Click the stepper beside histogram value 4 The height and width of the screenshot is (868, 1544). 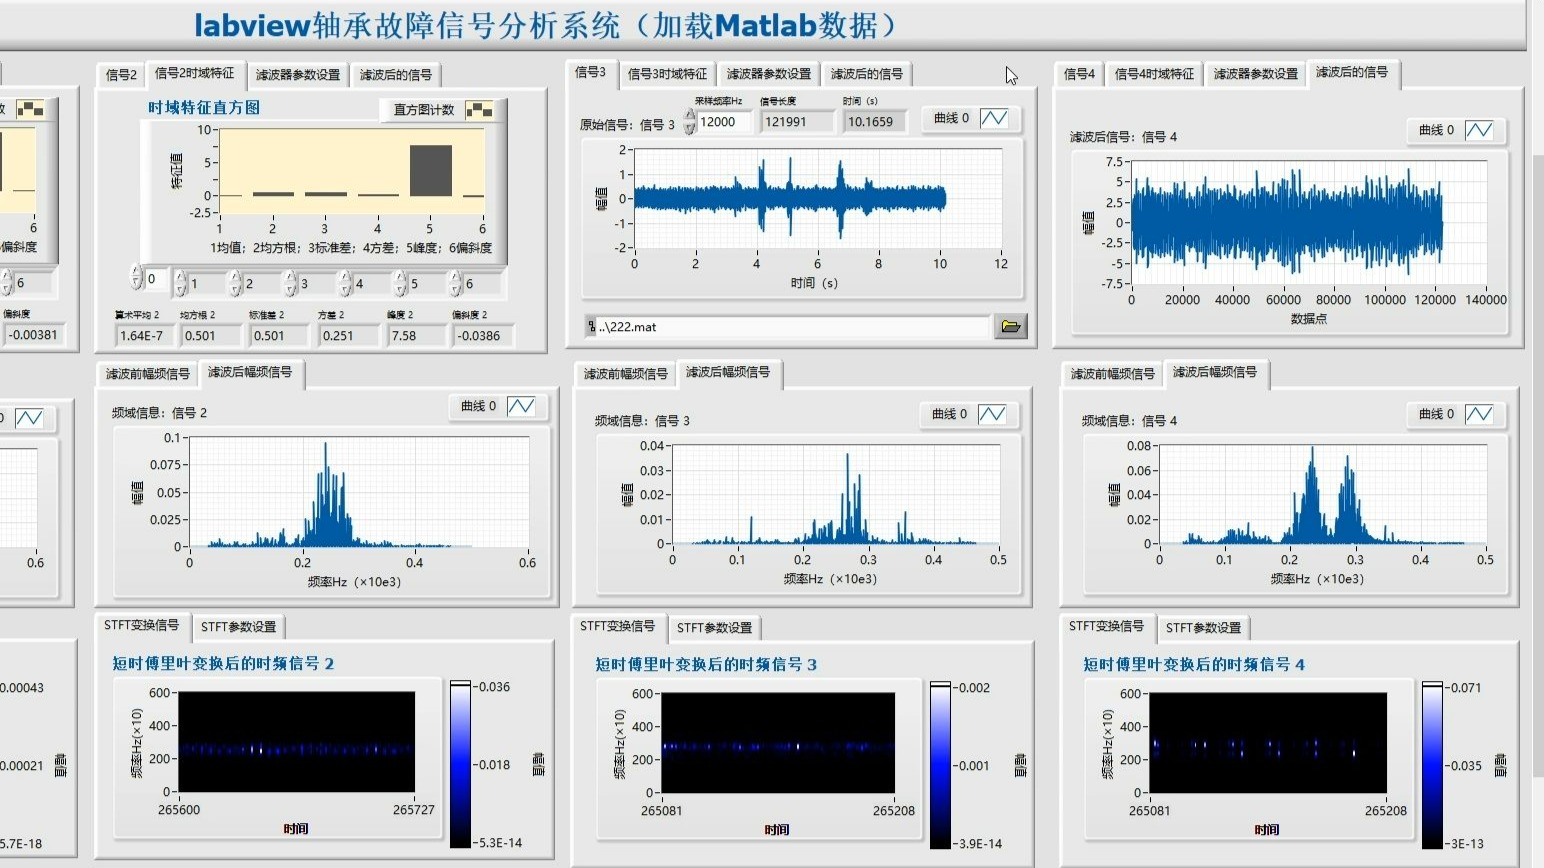[x=345, y=283]
